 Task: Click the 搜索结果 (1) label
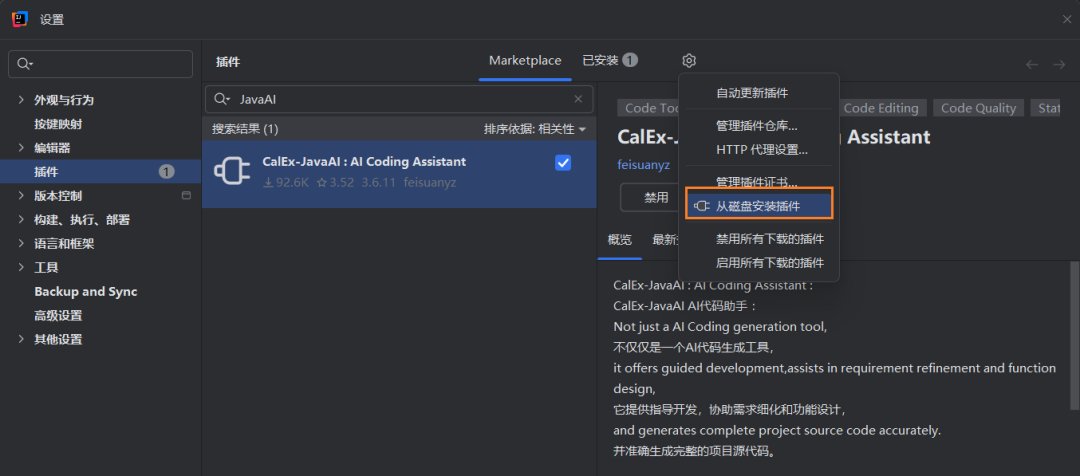click(245, 129)
